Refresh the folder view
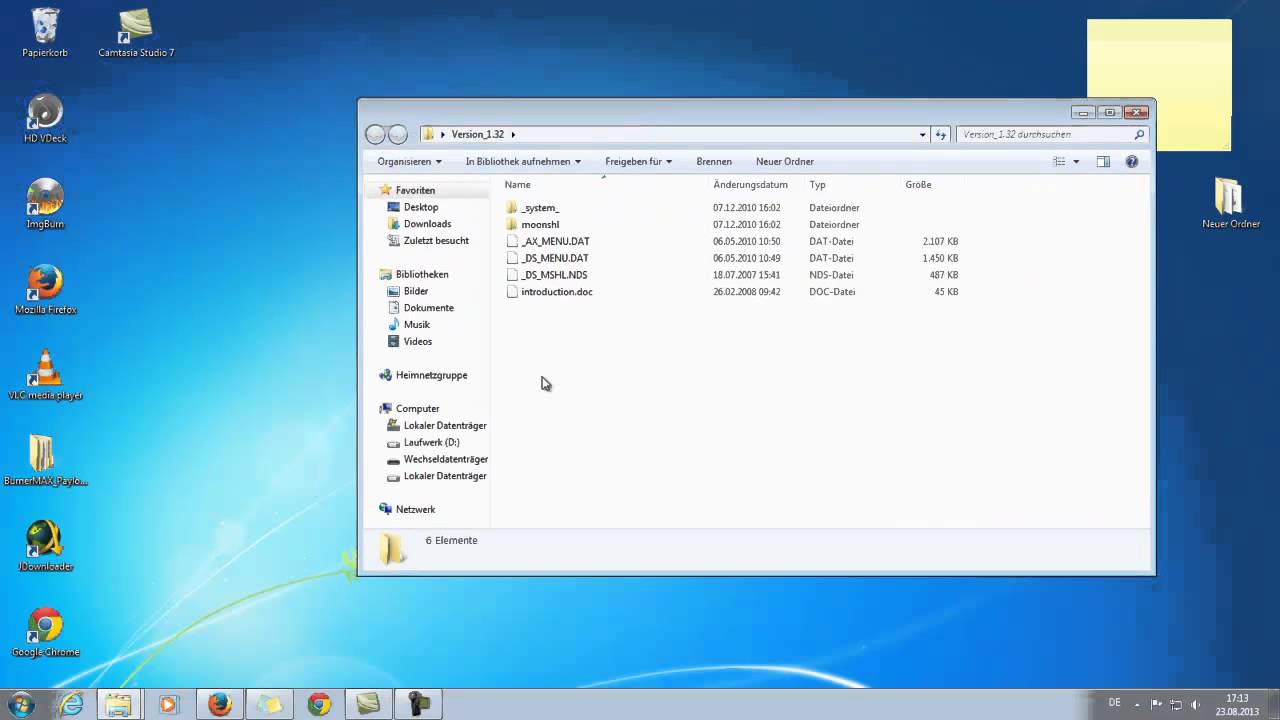1280x720 pixels. click(940, 134)
